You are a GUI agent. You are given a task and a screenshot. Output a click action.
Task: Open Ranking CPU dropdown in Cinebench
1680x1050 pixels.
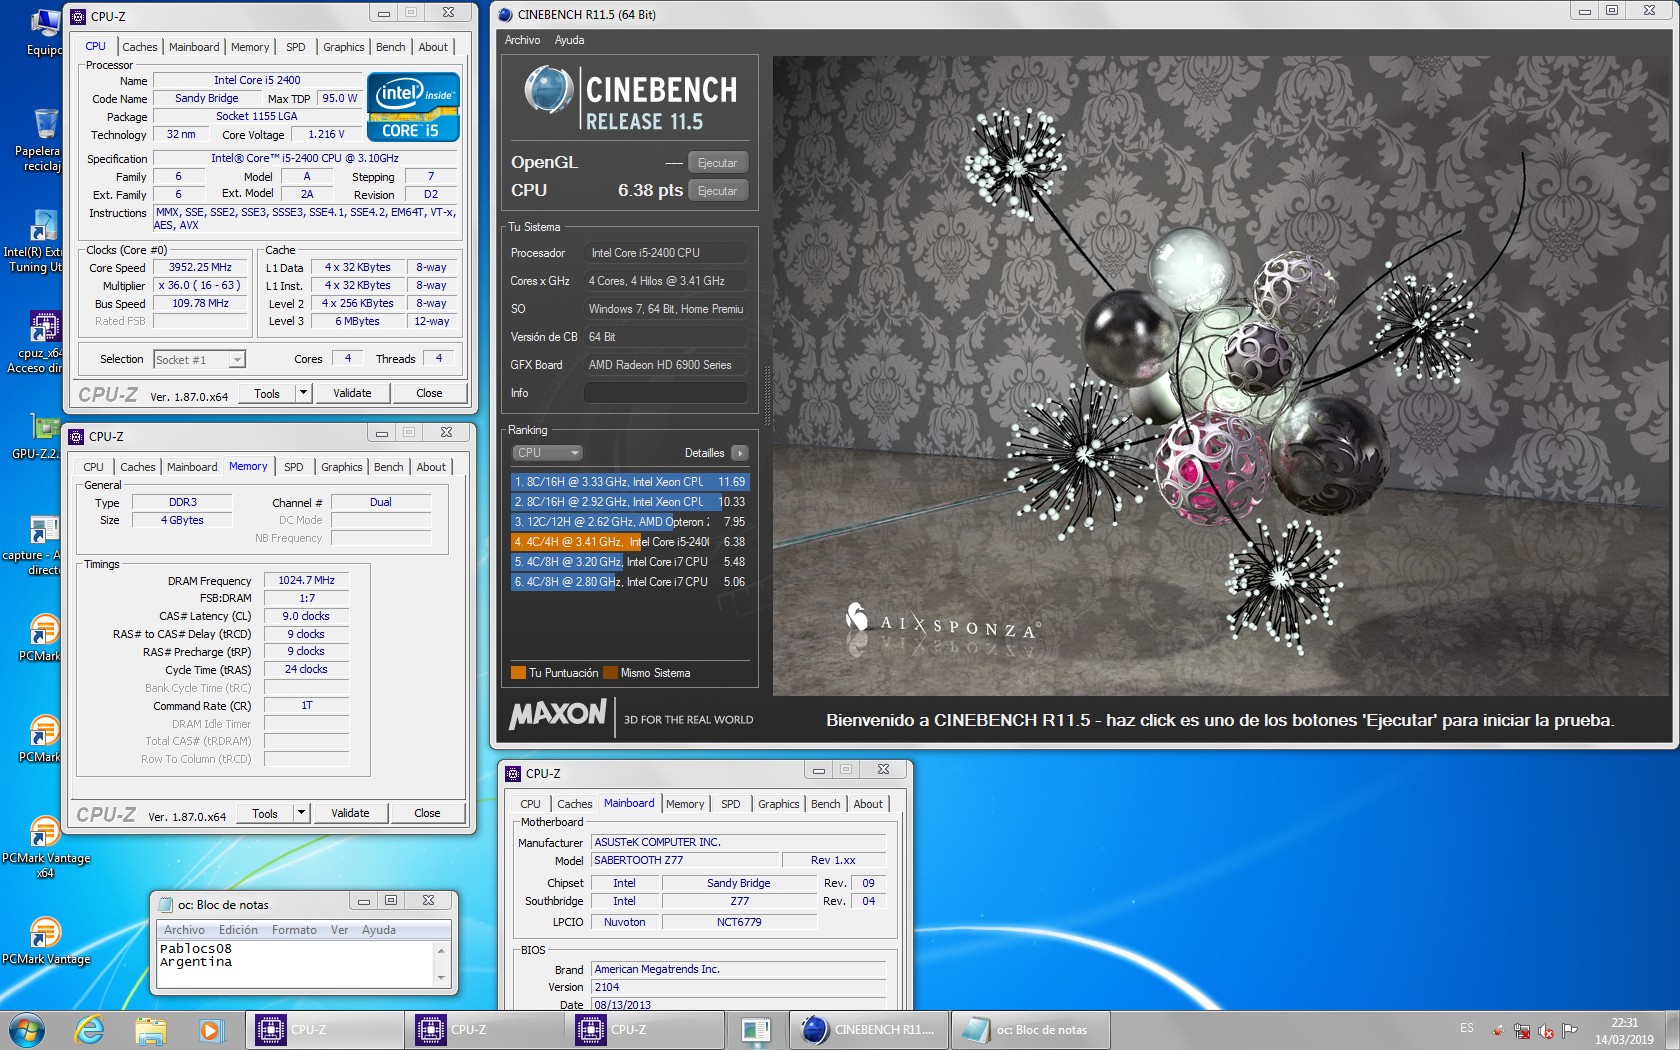[x=546, y=453]
